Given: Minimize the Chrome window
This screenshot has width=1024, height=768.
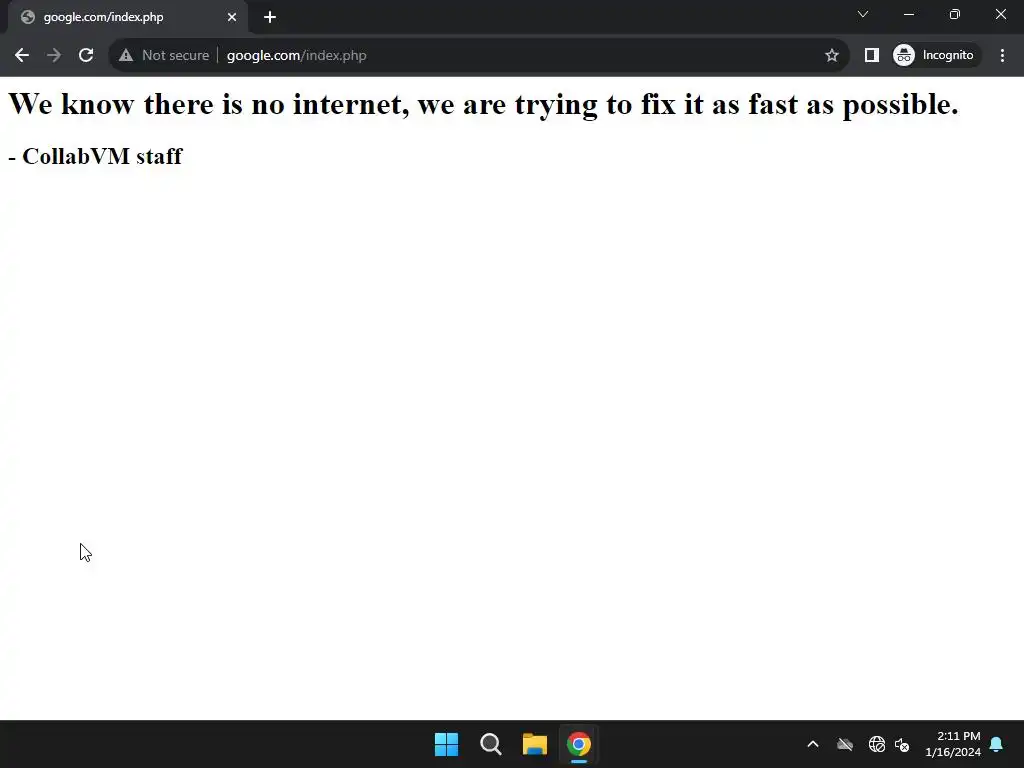Looking at the screenshot, I should coord(909,14).
